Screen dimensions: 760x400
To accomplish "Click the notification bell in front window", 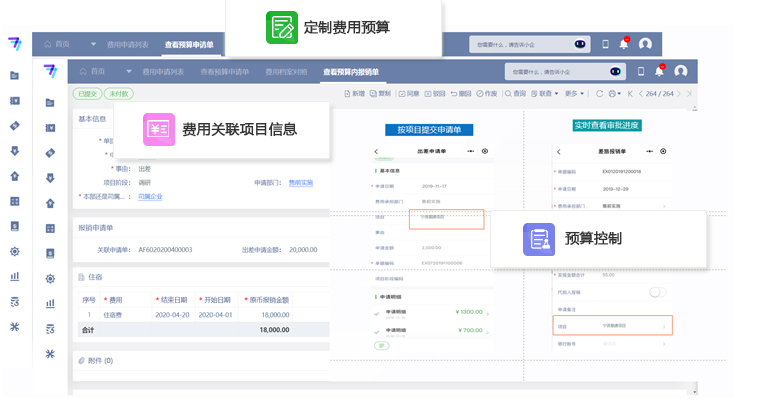I will (x=659, y=72).
